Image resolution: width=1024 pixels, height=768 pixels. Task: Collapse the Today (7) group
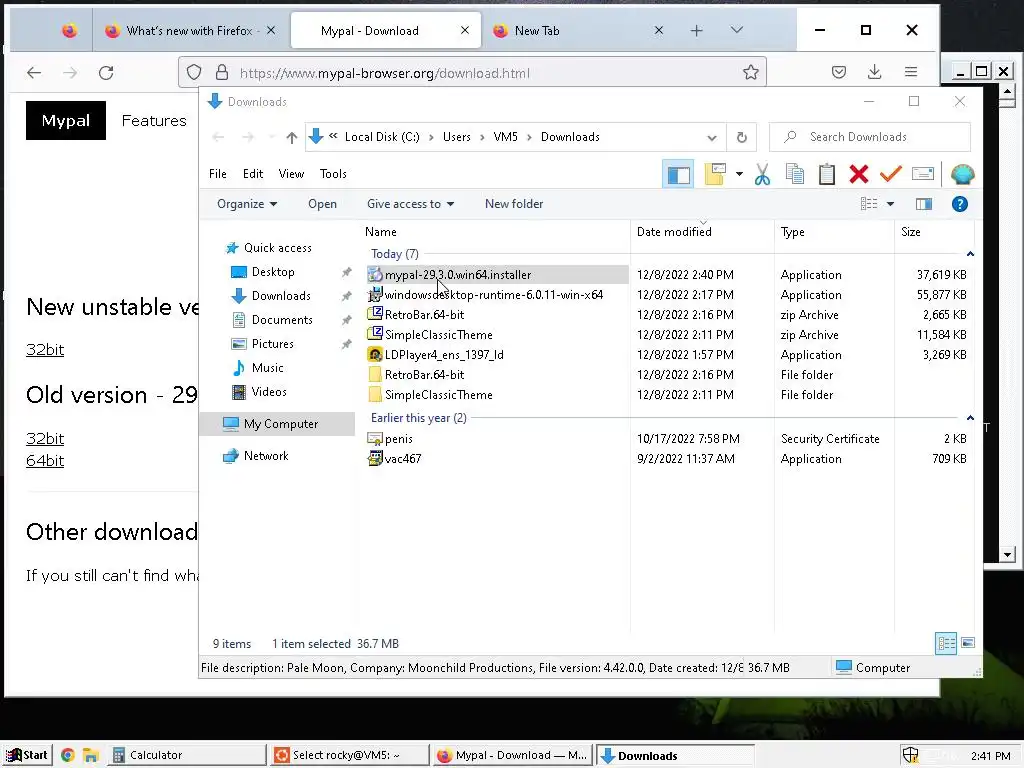pos(970,254)
